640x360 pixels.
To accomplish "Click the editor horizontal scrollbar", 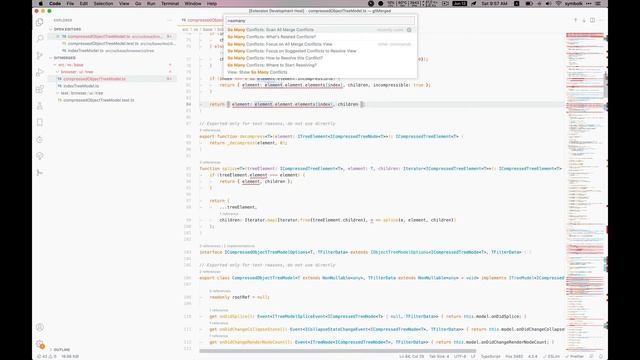I will coord(338,351).
